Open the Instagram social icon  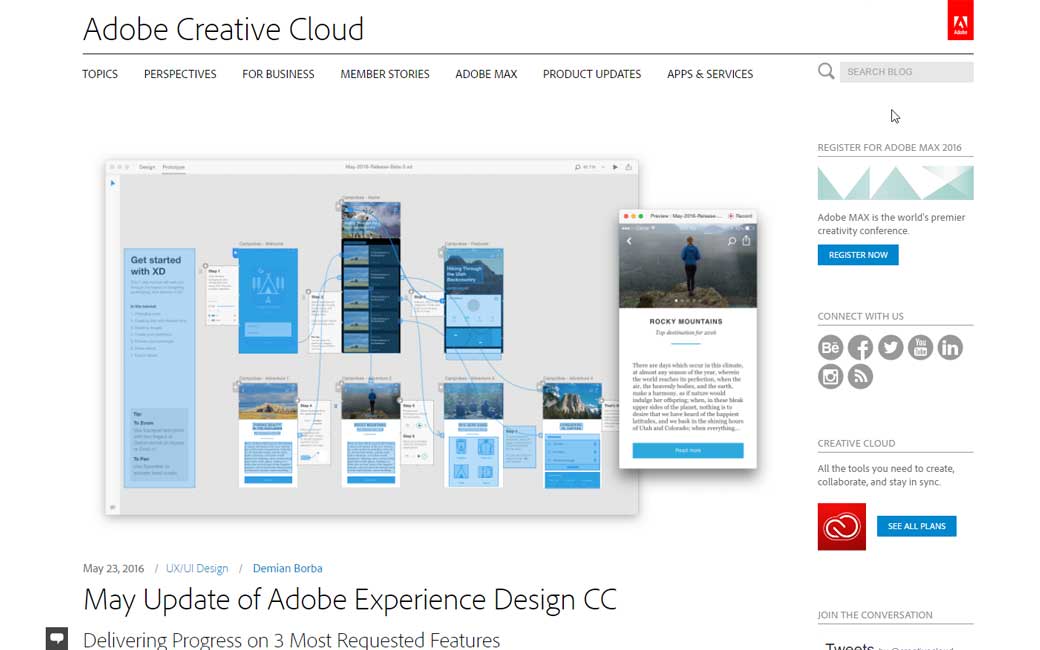point(831,376)
